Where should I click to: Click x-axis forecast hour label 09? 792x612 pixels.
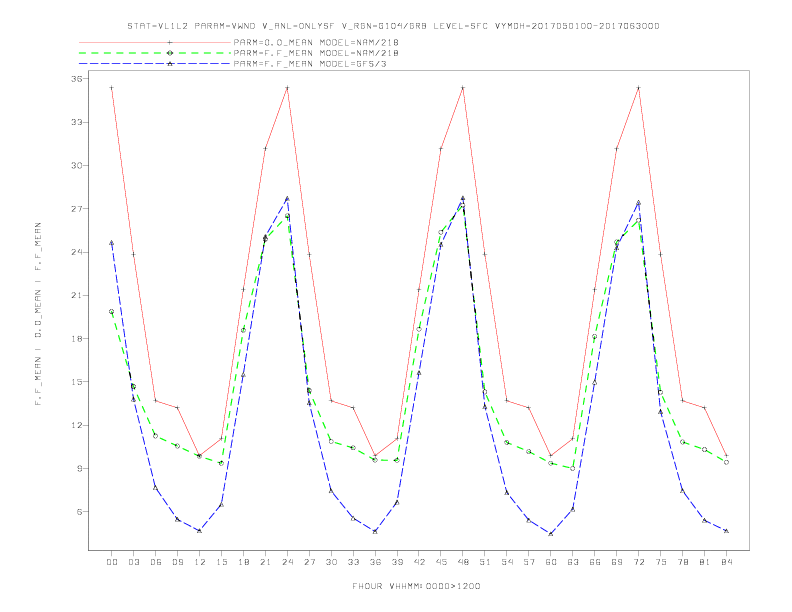click(177, 562)
